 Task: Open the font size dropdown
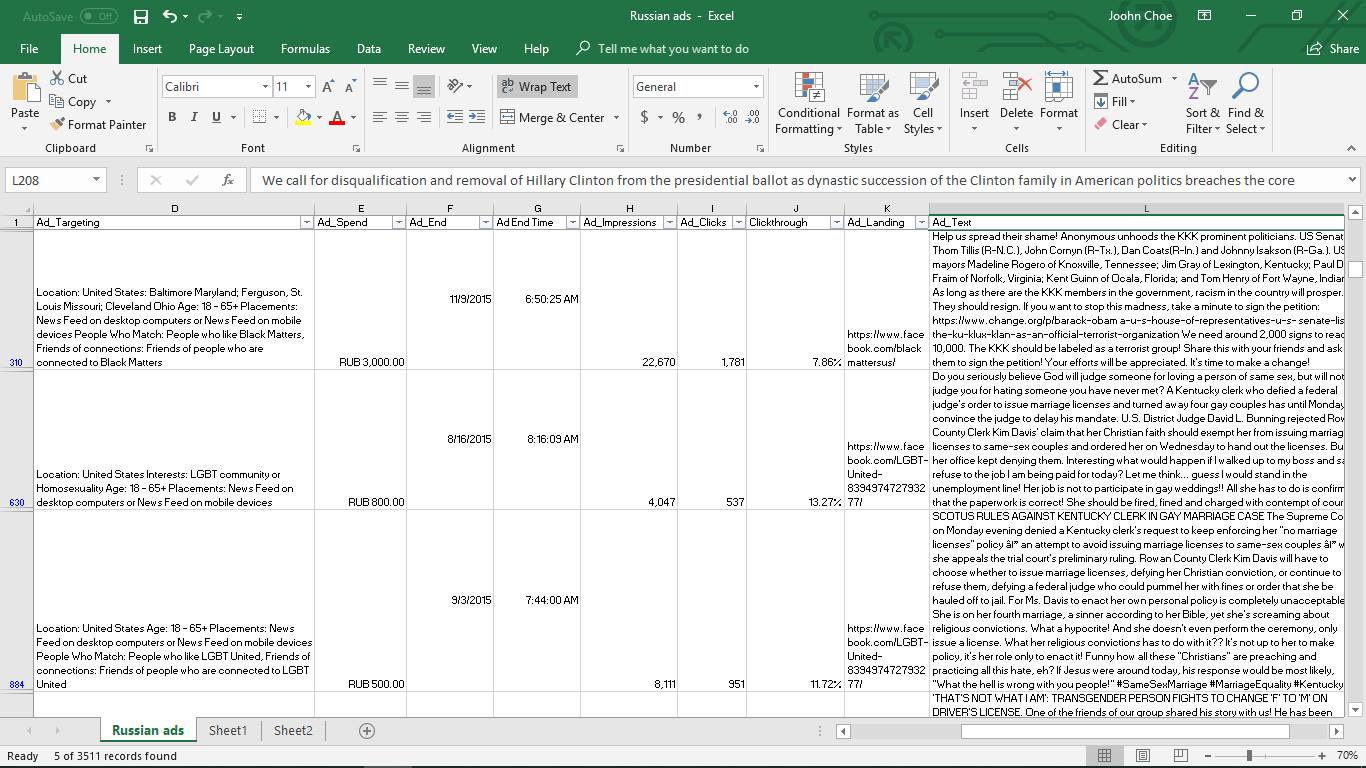point(308,87)
